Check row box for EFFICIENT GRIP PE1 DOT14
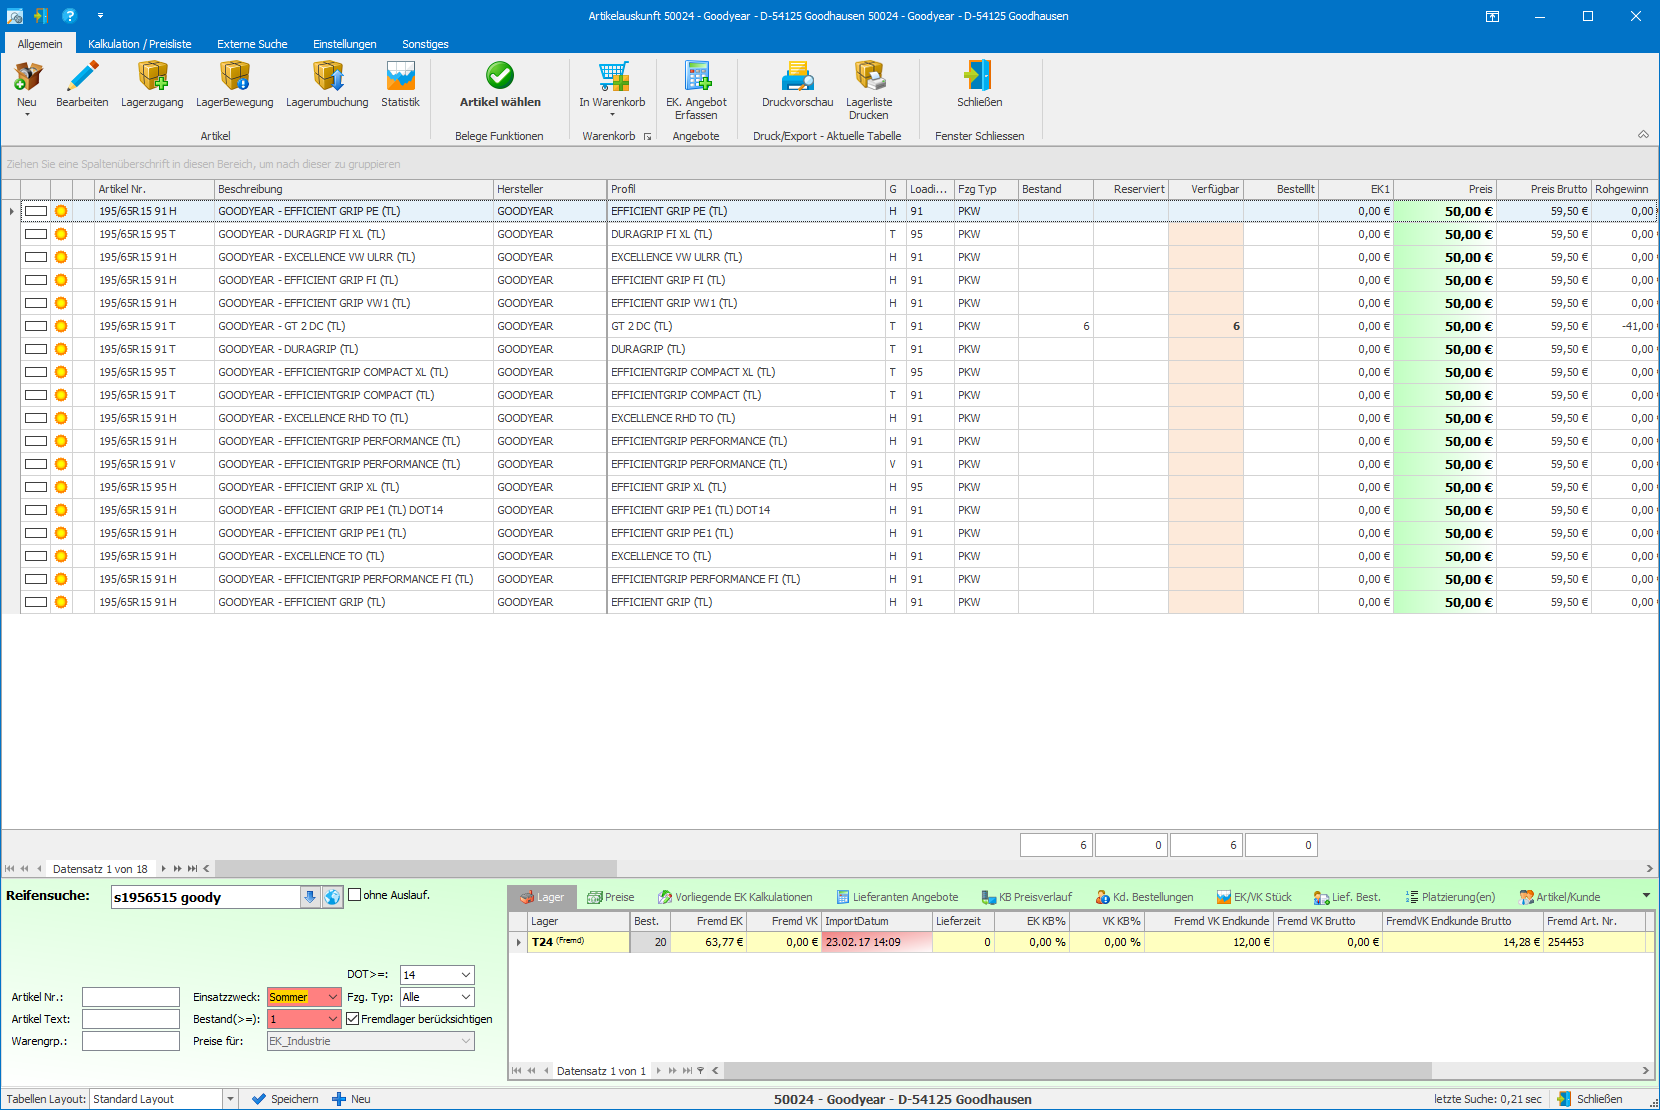Image resolution: width=1660 pixels, height=1110 pixels. tap(36, 510)
